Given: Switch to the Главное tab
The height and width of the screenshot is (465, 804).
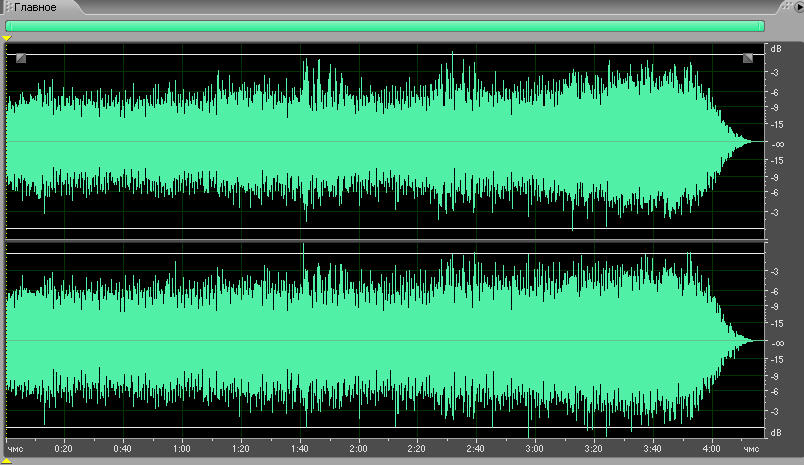Looking at the screenshot, I should coord(34,7).
